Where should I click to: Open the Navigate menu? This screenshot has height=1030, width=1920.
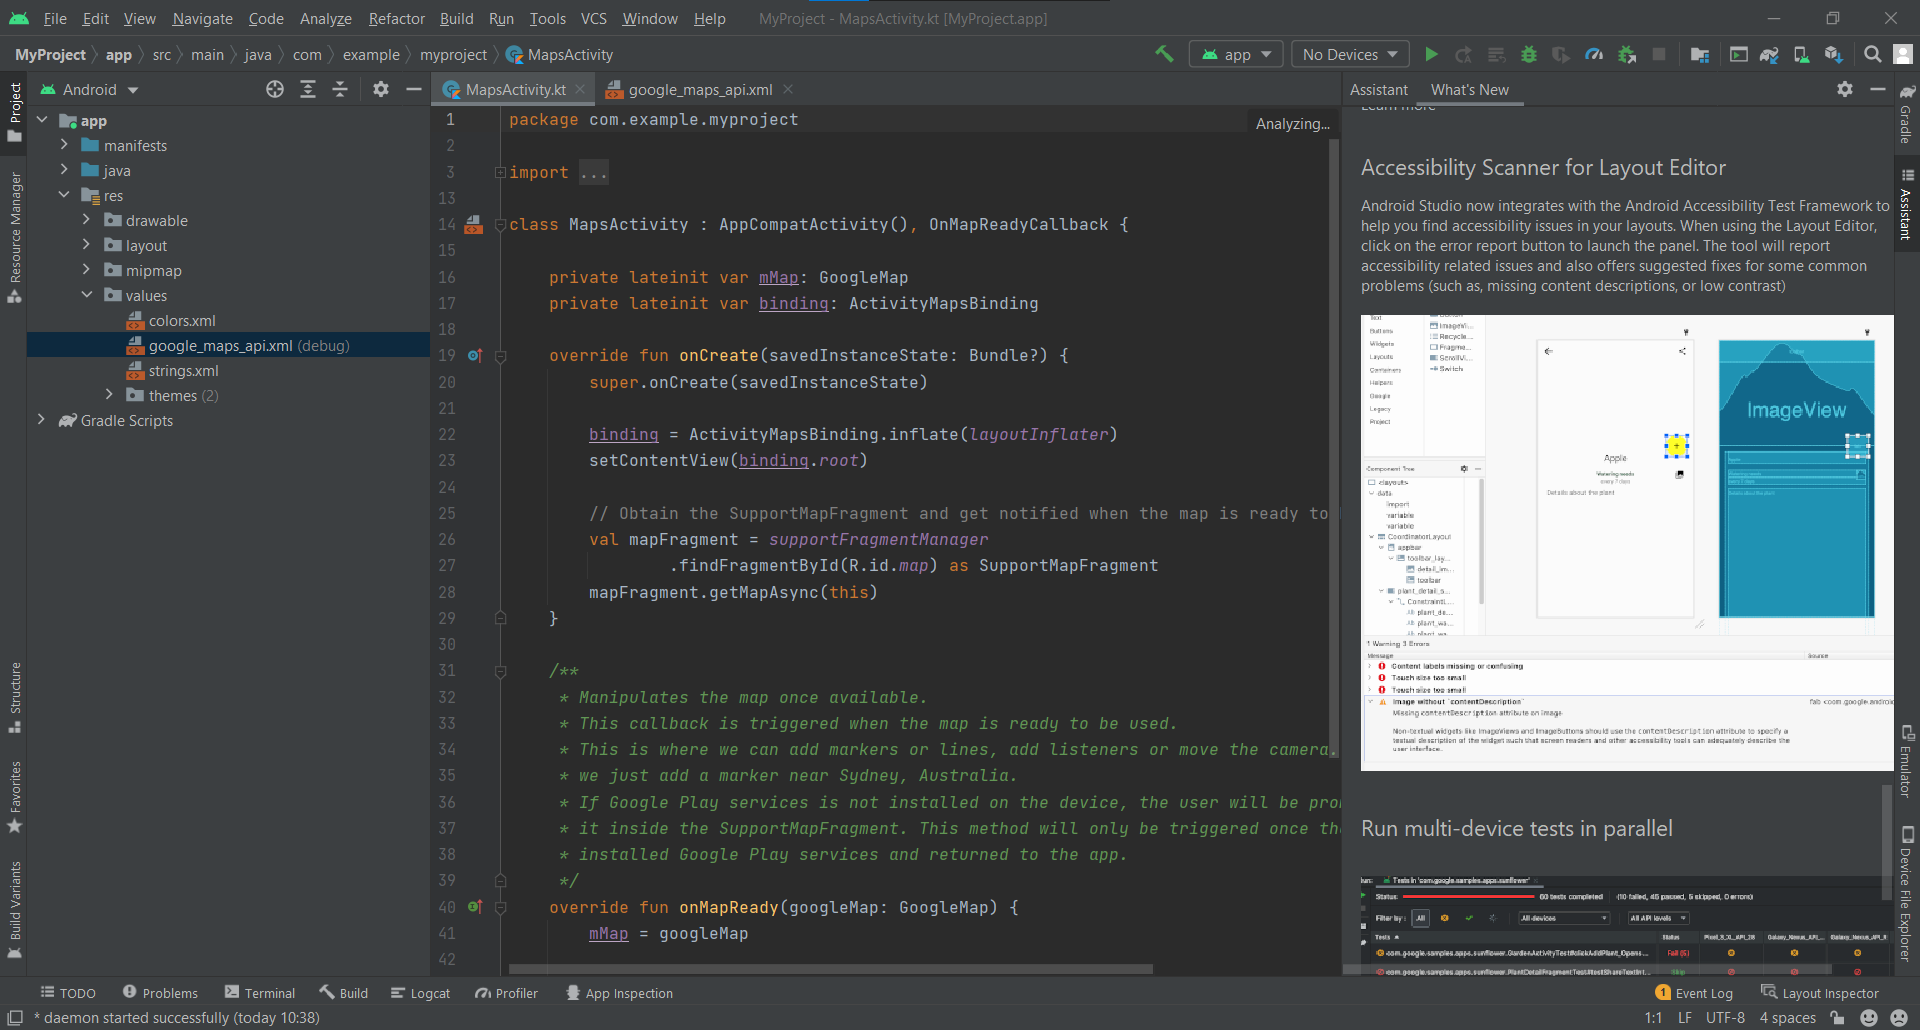[202, 18]
